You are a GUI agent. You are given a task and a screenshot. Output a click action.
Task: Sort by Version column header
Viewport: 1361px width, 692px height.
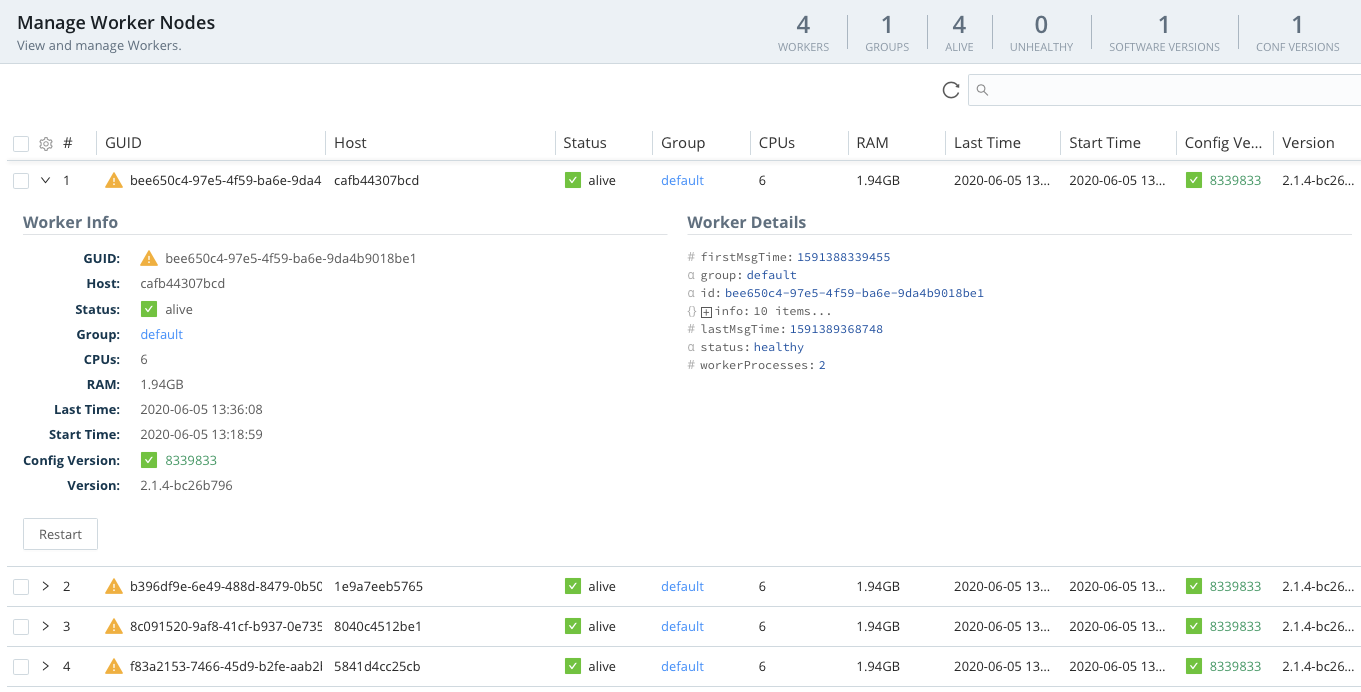pos(1308,143)
